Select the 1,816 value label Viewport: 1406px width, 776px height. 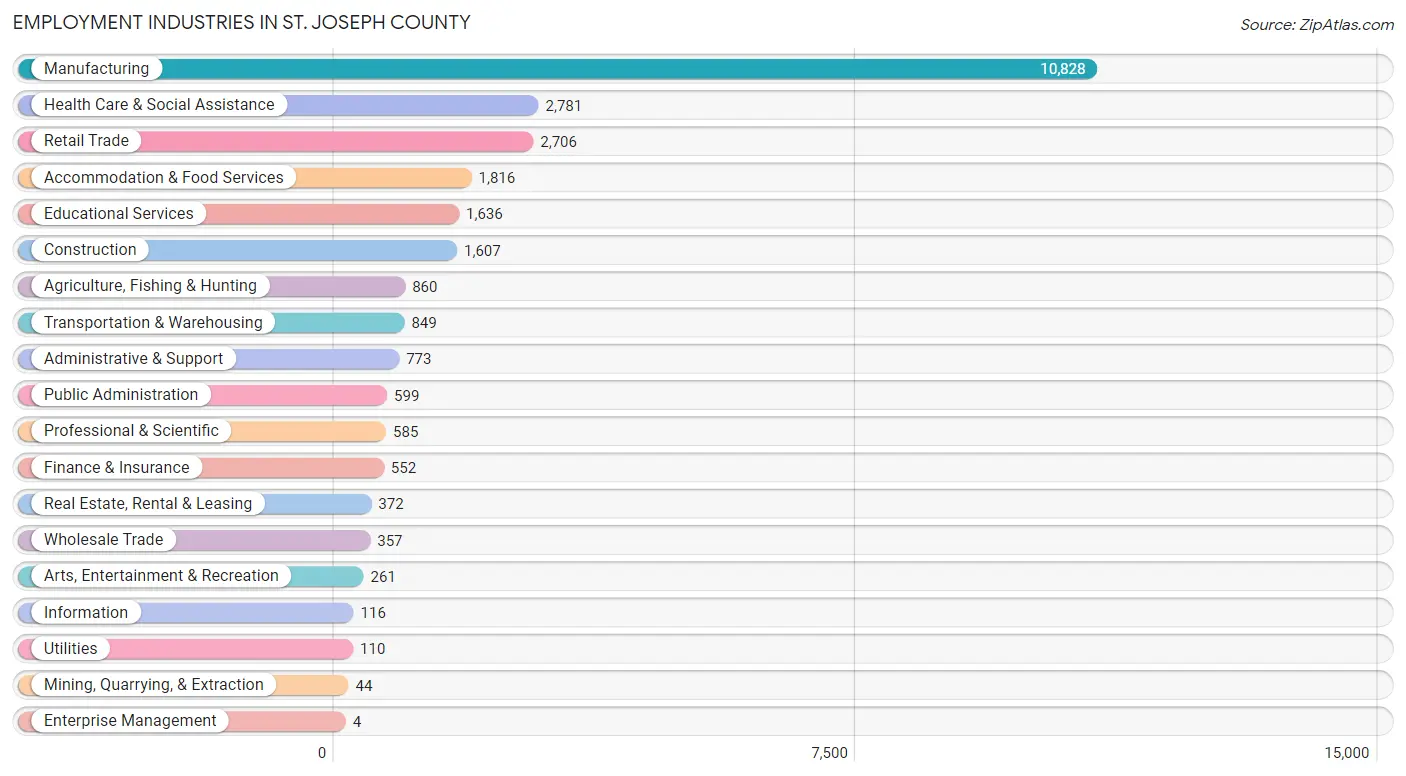point(496,178)
